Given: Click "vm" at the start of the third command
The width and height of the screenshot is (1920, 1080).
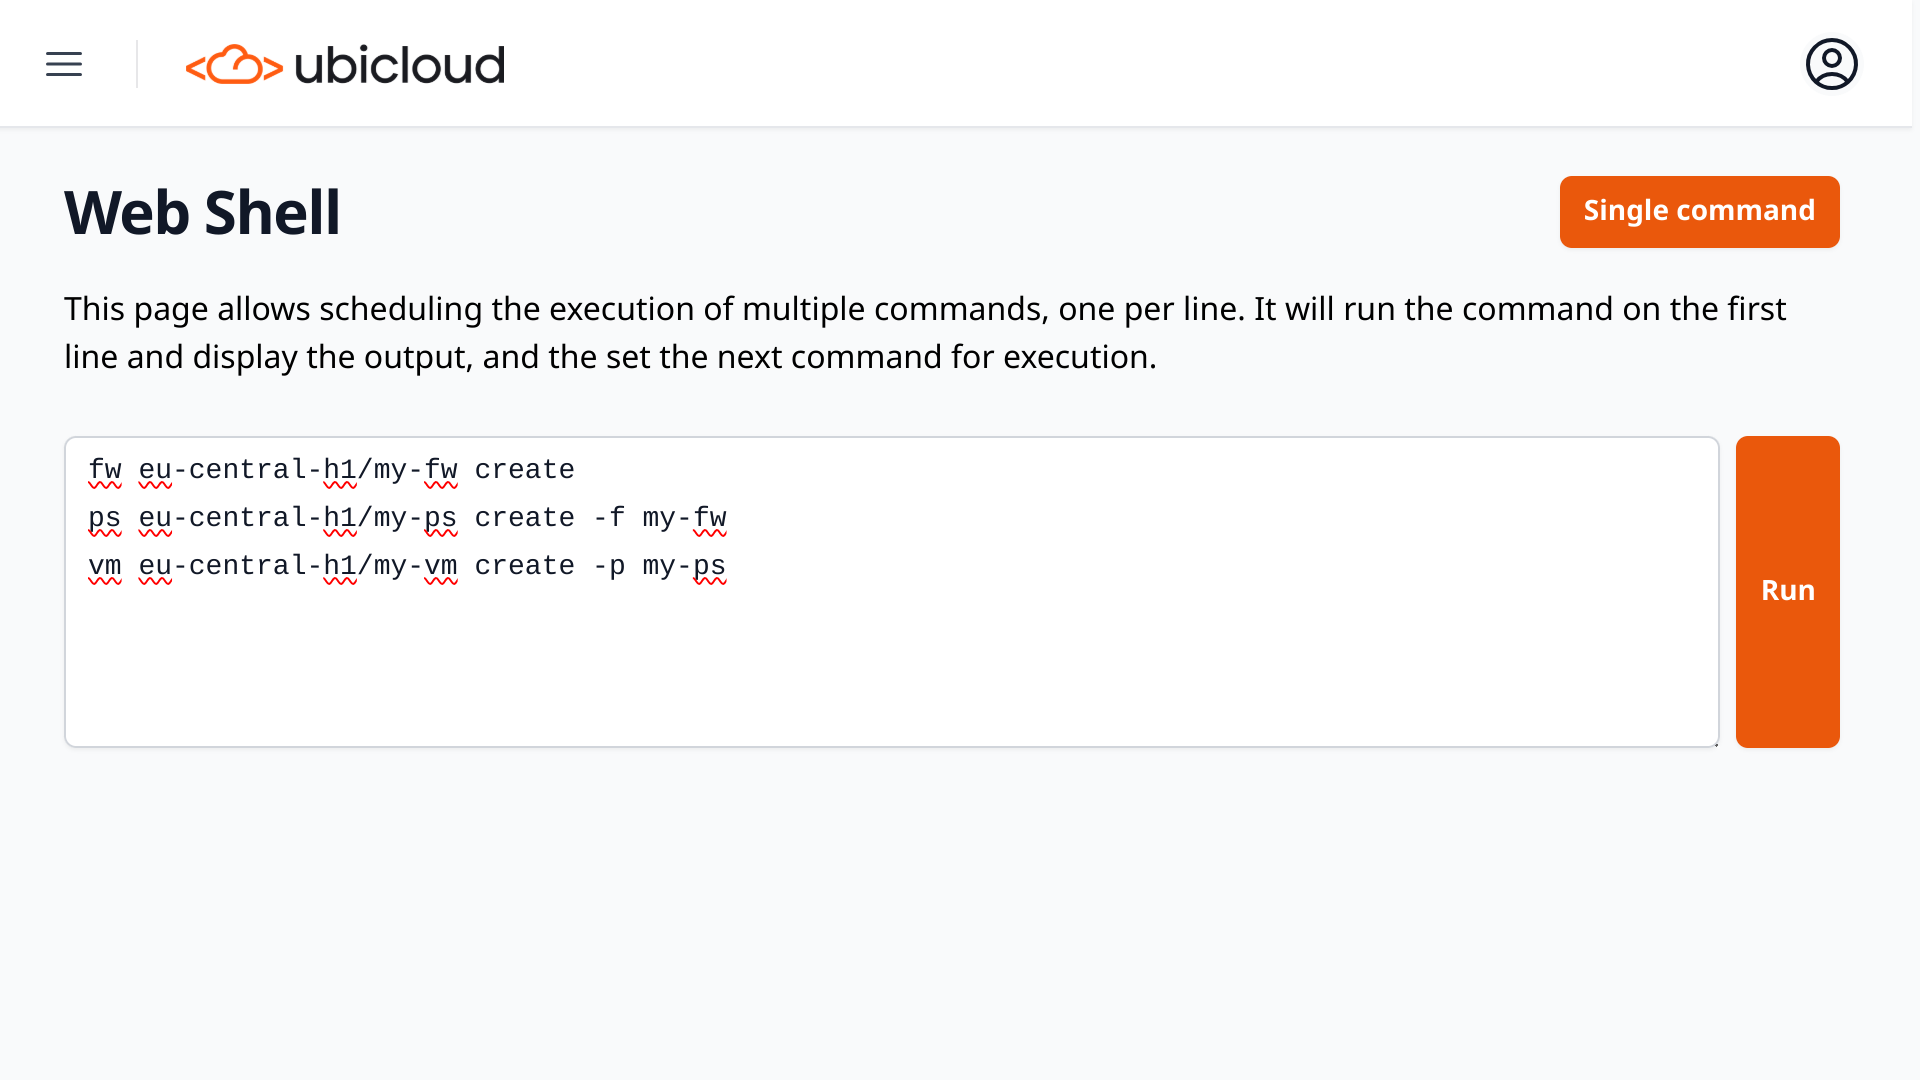Looking at the screenshot, I should [105, 566].
